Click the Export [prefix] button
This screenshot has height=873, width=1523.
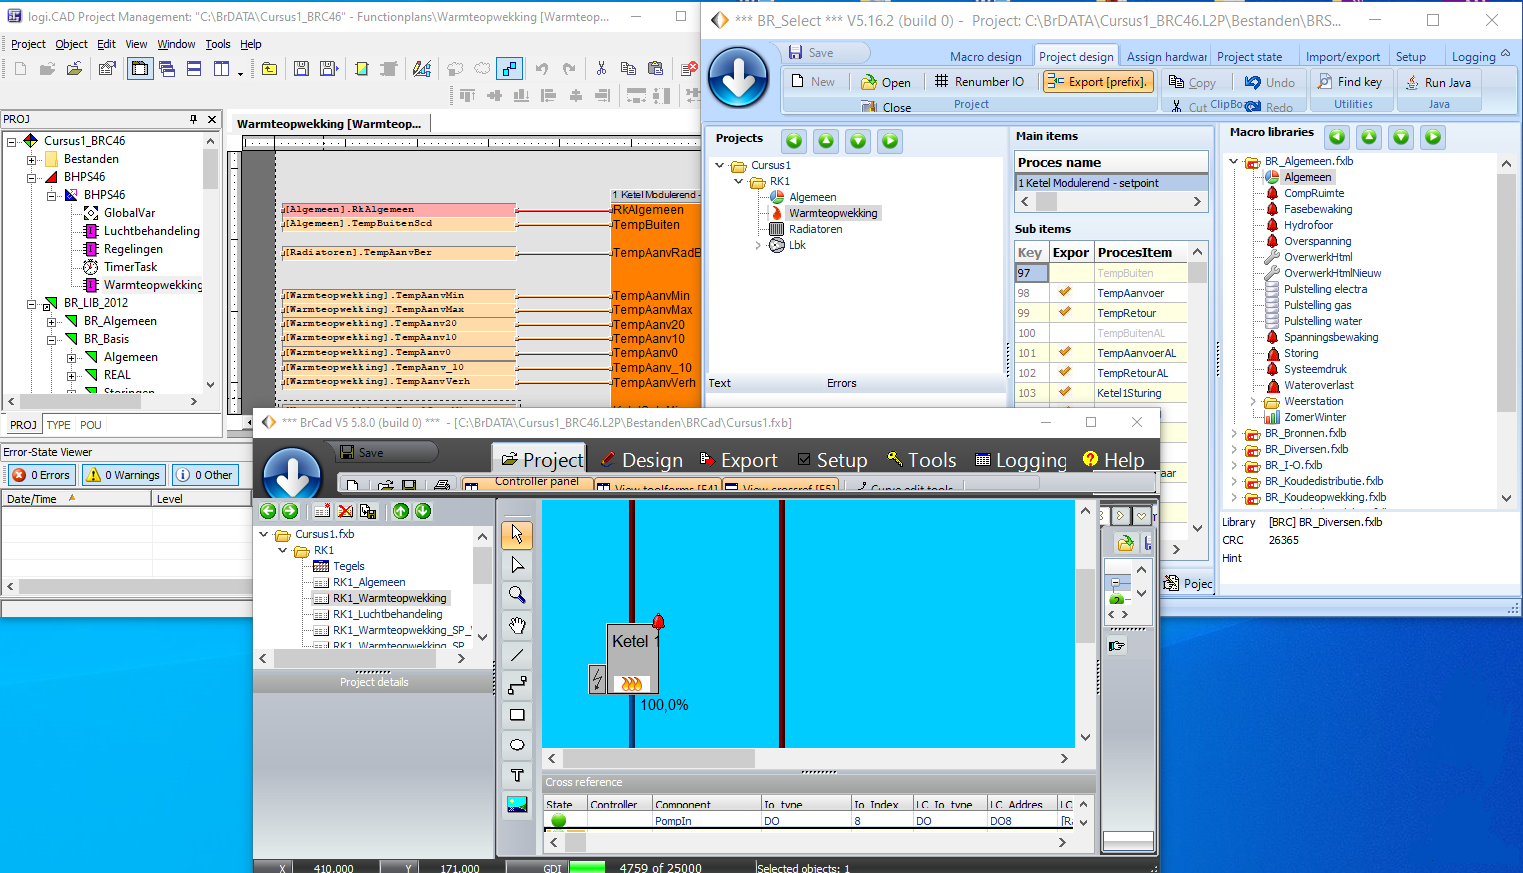[x=1097, y=82]
